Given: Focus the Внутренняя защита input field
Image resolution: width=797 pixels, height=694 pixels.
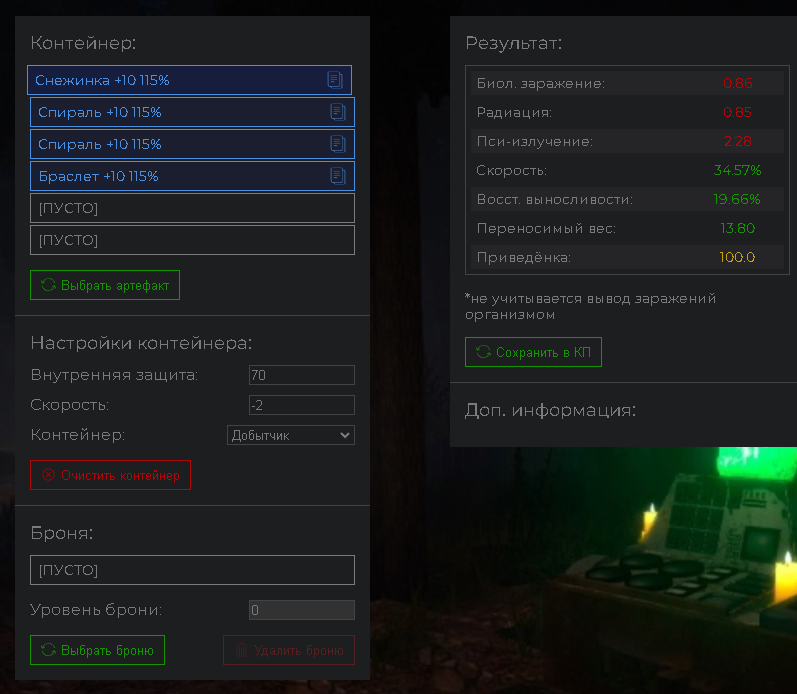Looking at the screenshot, I should [x=301, y=375].
